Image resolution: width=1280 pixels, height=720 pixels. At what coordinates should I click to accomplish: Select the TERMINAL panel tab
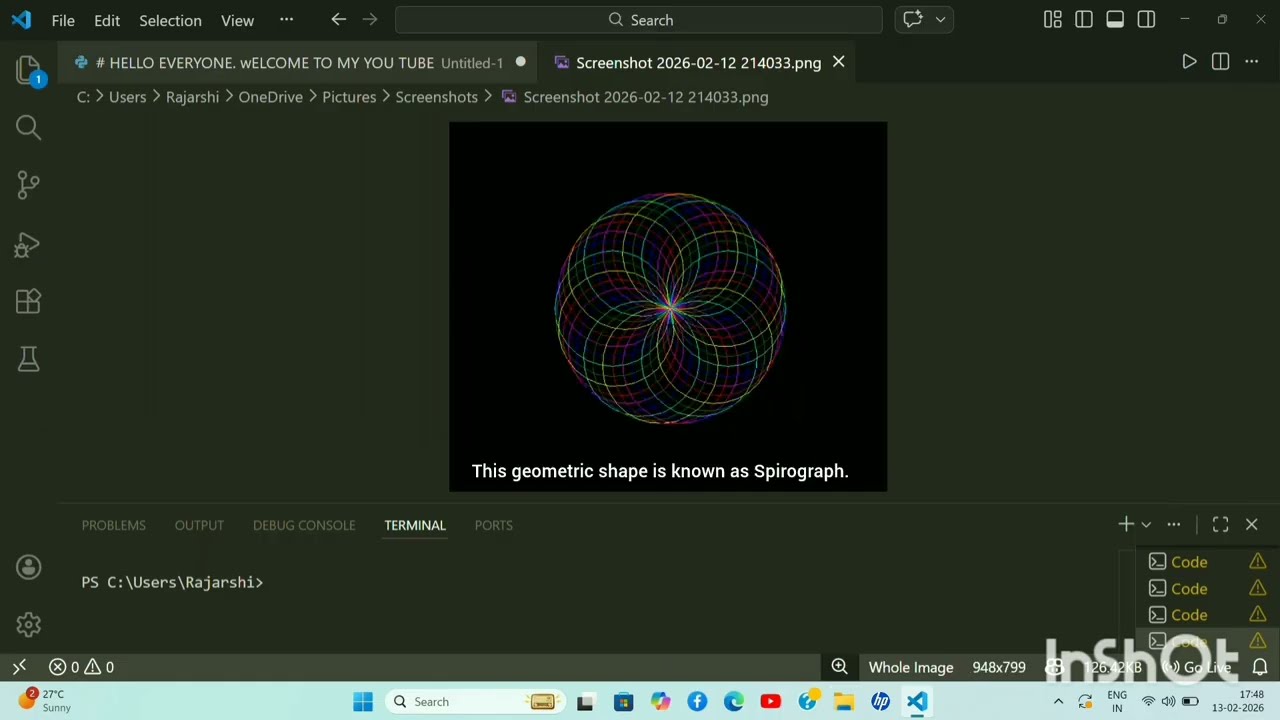tap(415, 525)
